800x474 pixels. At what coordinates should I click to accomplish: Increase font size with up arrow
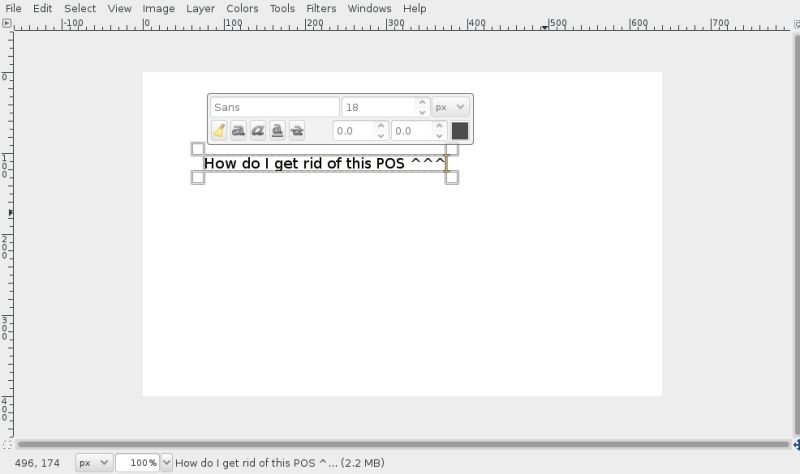422,103
